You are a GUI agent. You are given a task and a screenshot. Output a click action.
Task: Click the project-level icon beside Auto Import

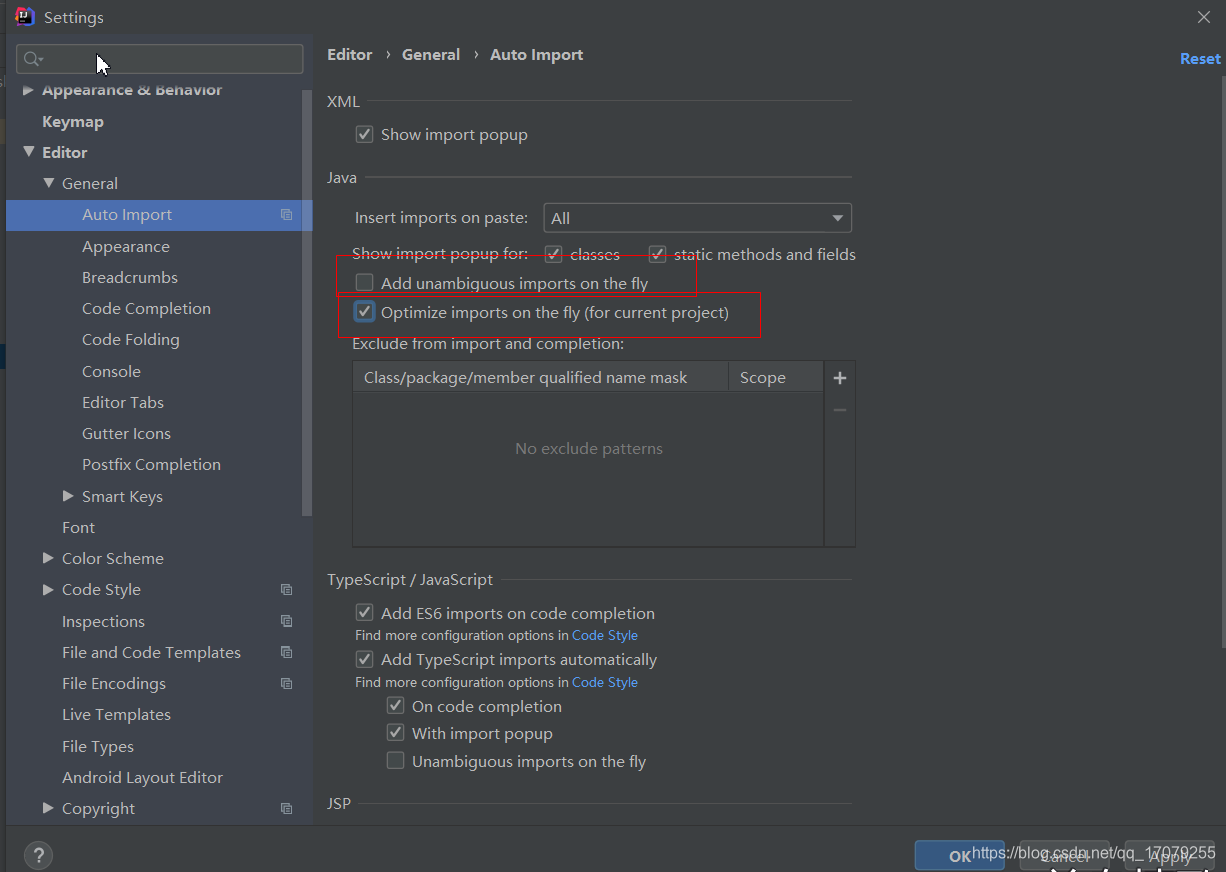click(287, 215)
